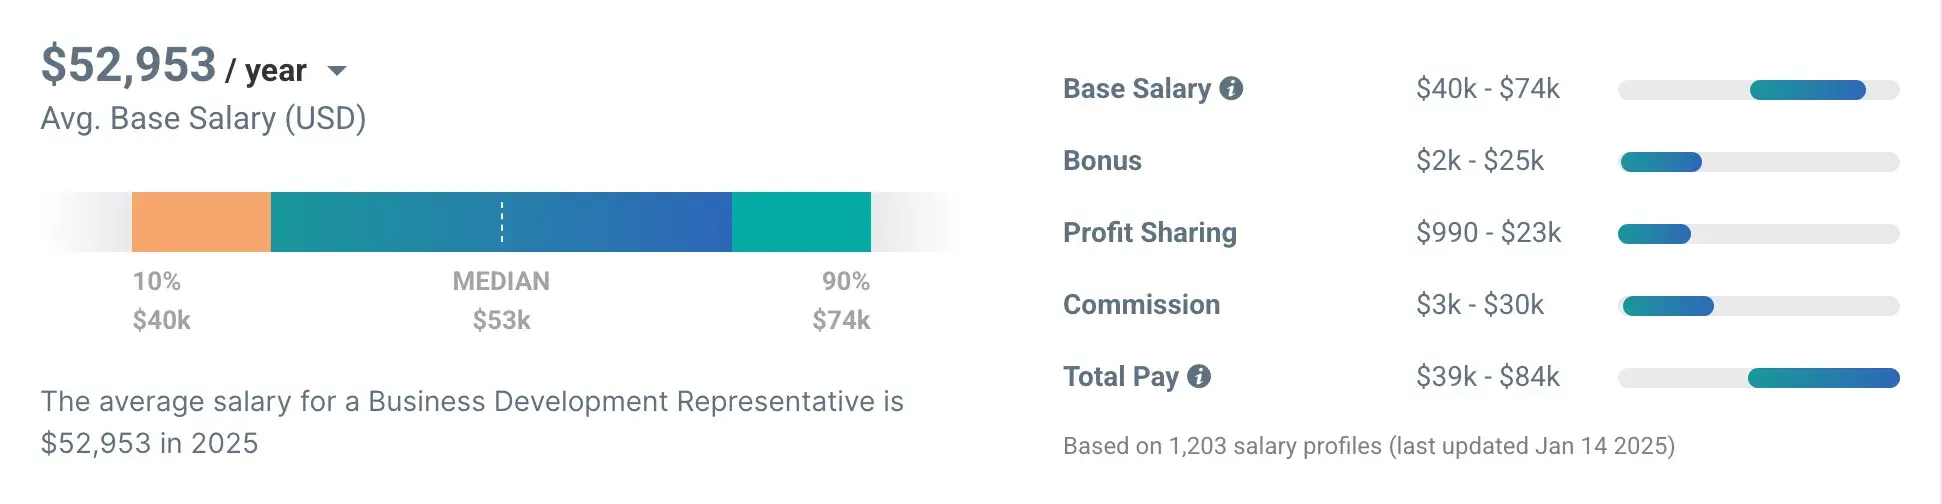Screen dimensions: 1942x504
Task: Select the Commission row label
Action: (1141, 305)
